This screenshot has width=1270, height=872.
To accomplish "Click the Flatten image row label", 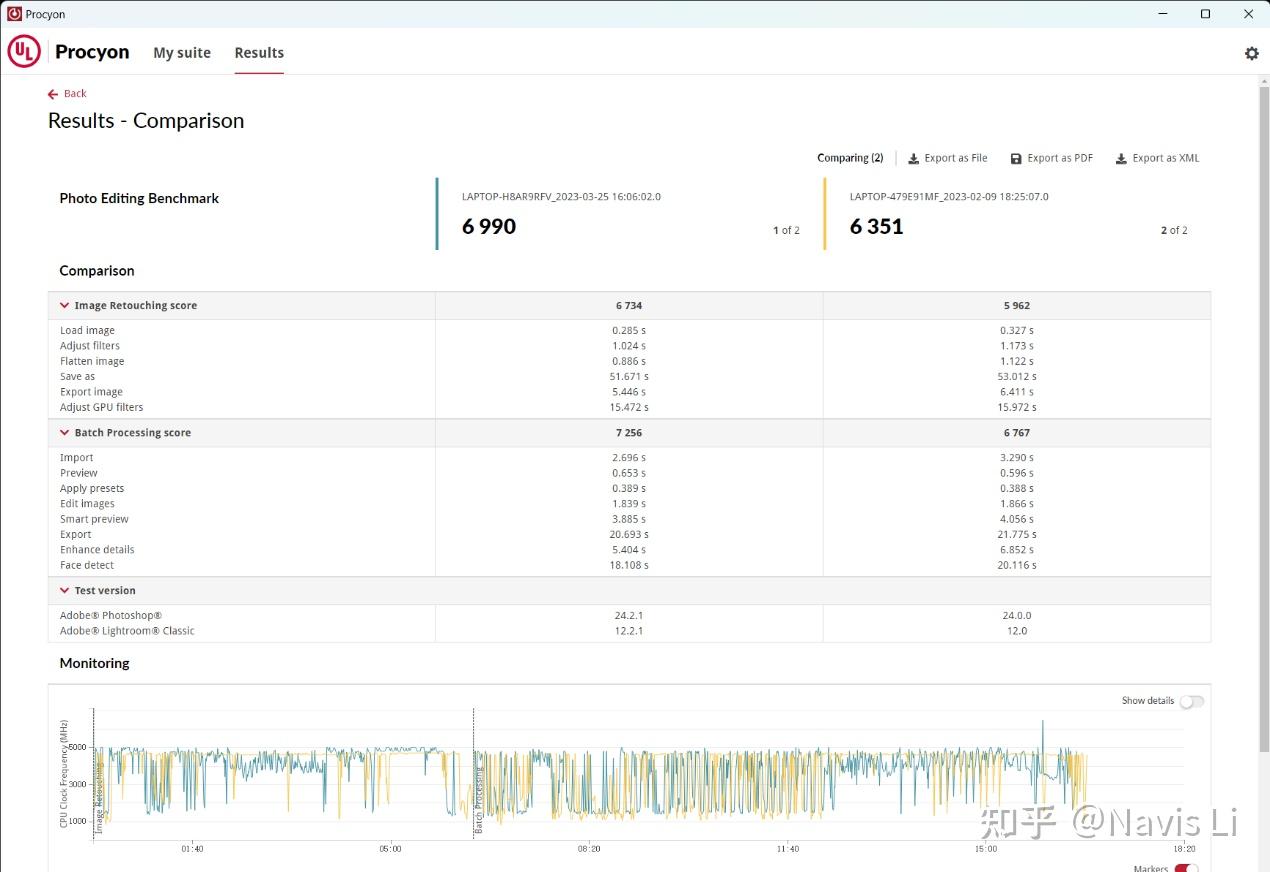I will point(92,362).
